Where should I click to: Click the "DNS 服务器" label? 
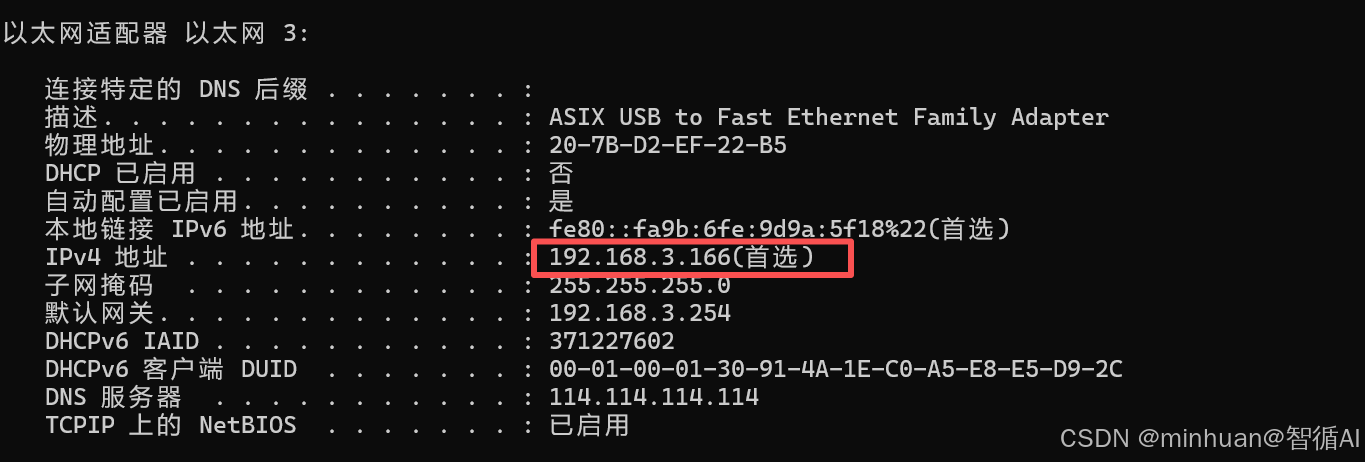point(113,398)
